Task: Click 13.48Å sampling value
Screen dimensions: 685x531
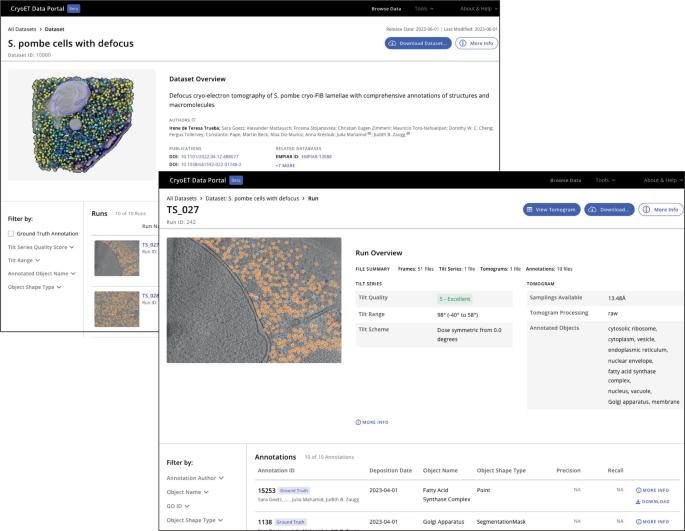Action: point(616,298)
